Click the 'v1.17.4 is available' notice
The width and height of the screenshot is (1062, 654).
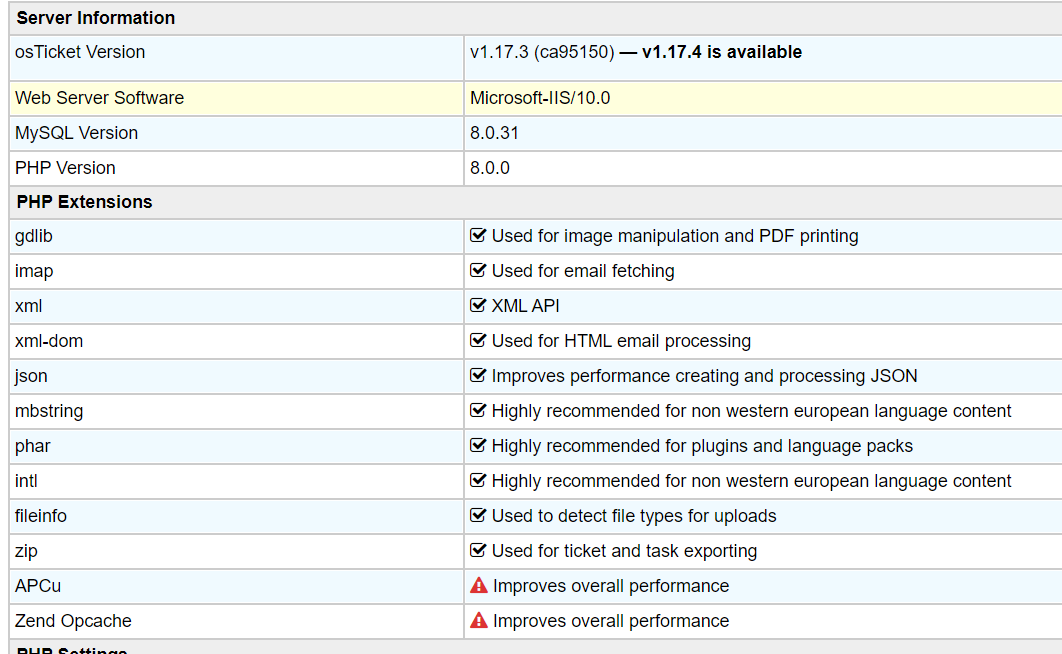[x=721, y=52]
